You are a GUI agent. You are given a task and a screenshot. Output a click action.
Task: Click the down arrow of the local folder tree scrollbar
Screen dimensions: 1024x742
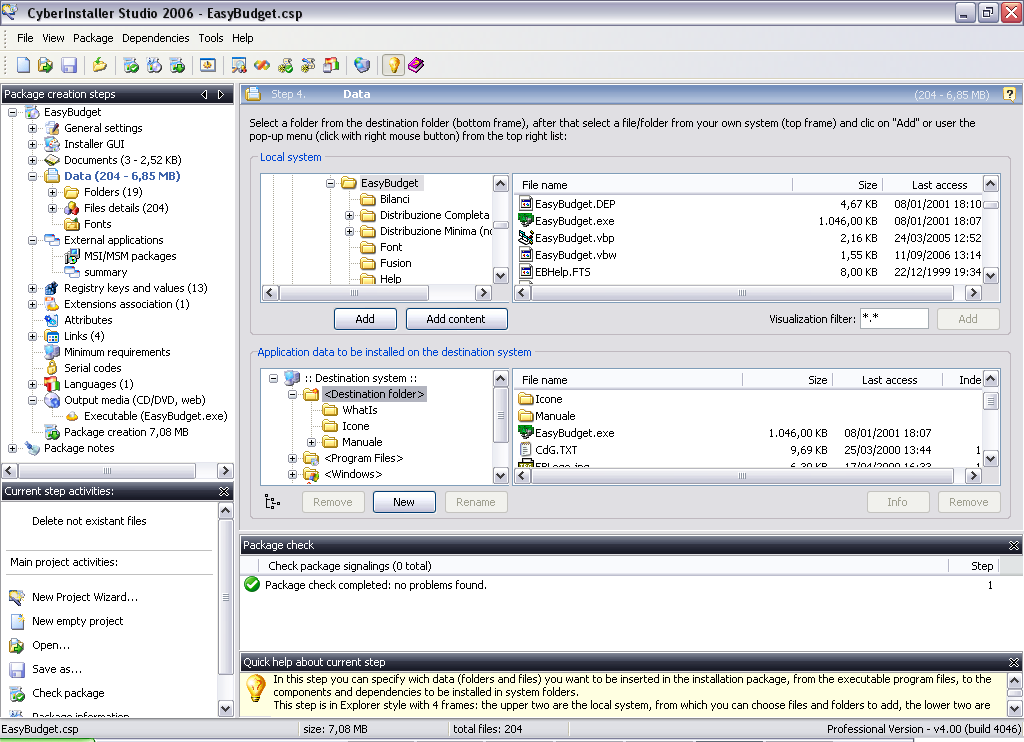point(500,276)
